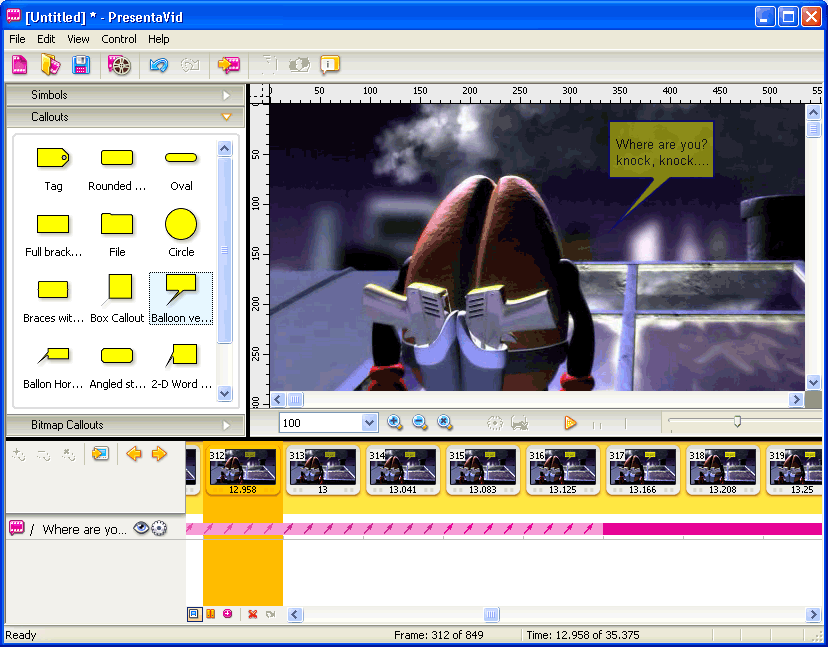Click the Where are yo... track label

pyautogui.click(x=84, y=529)
